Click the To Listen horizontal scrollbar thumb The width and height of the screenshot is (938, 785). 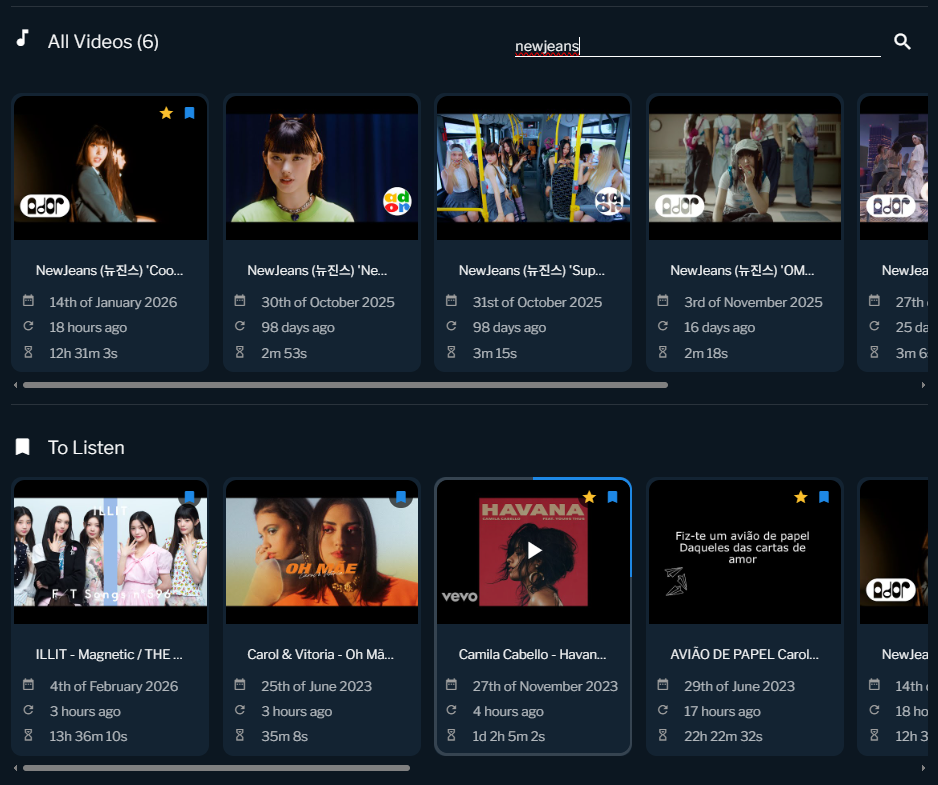(x=216, y=768)
